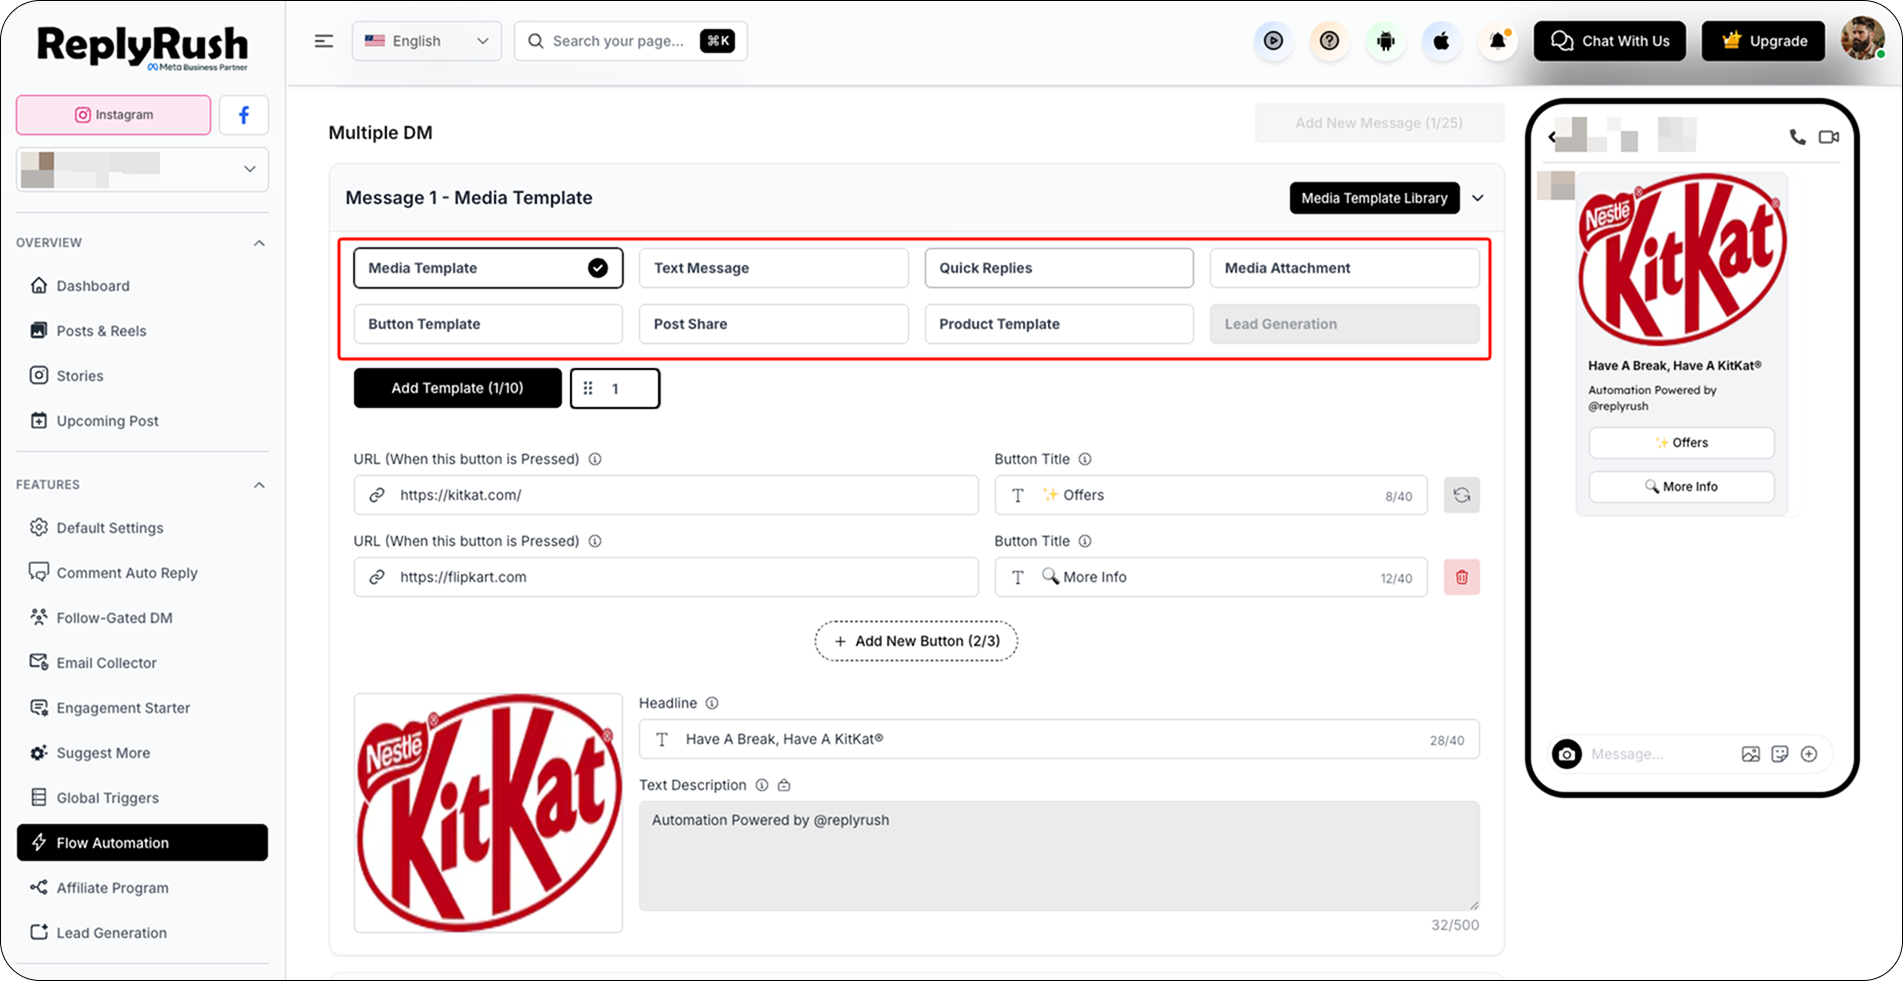1903x981 pixels.
Task: Tap the phone call icon in preview
Action: point(1797,137)
